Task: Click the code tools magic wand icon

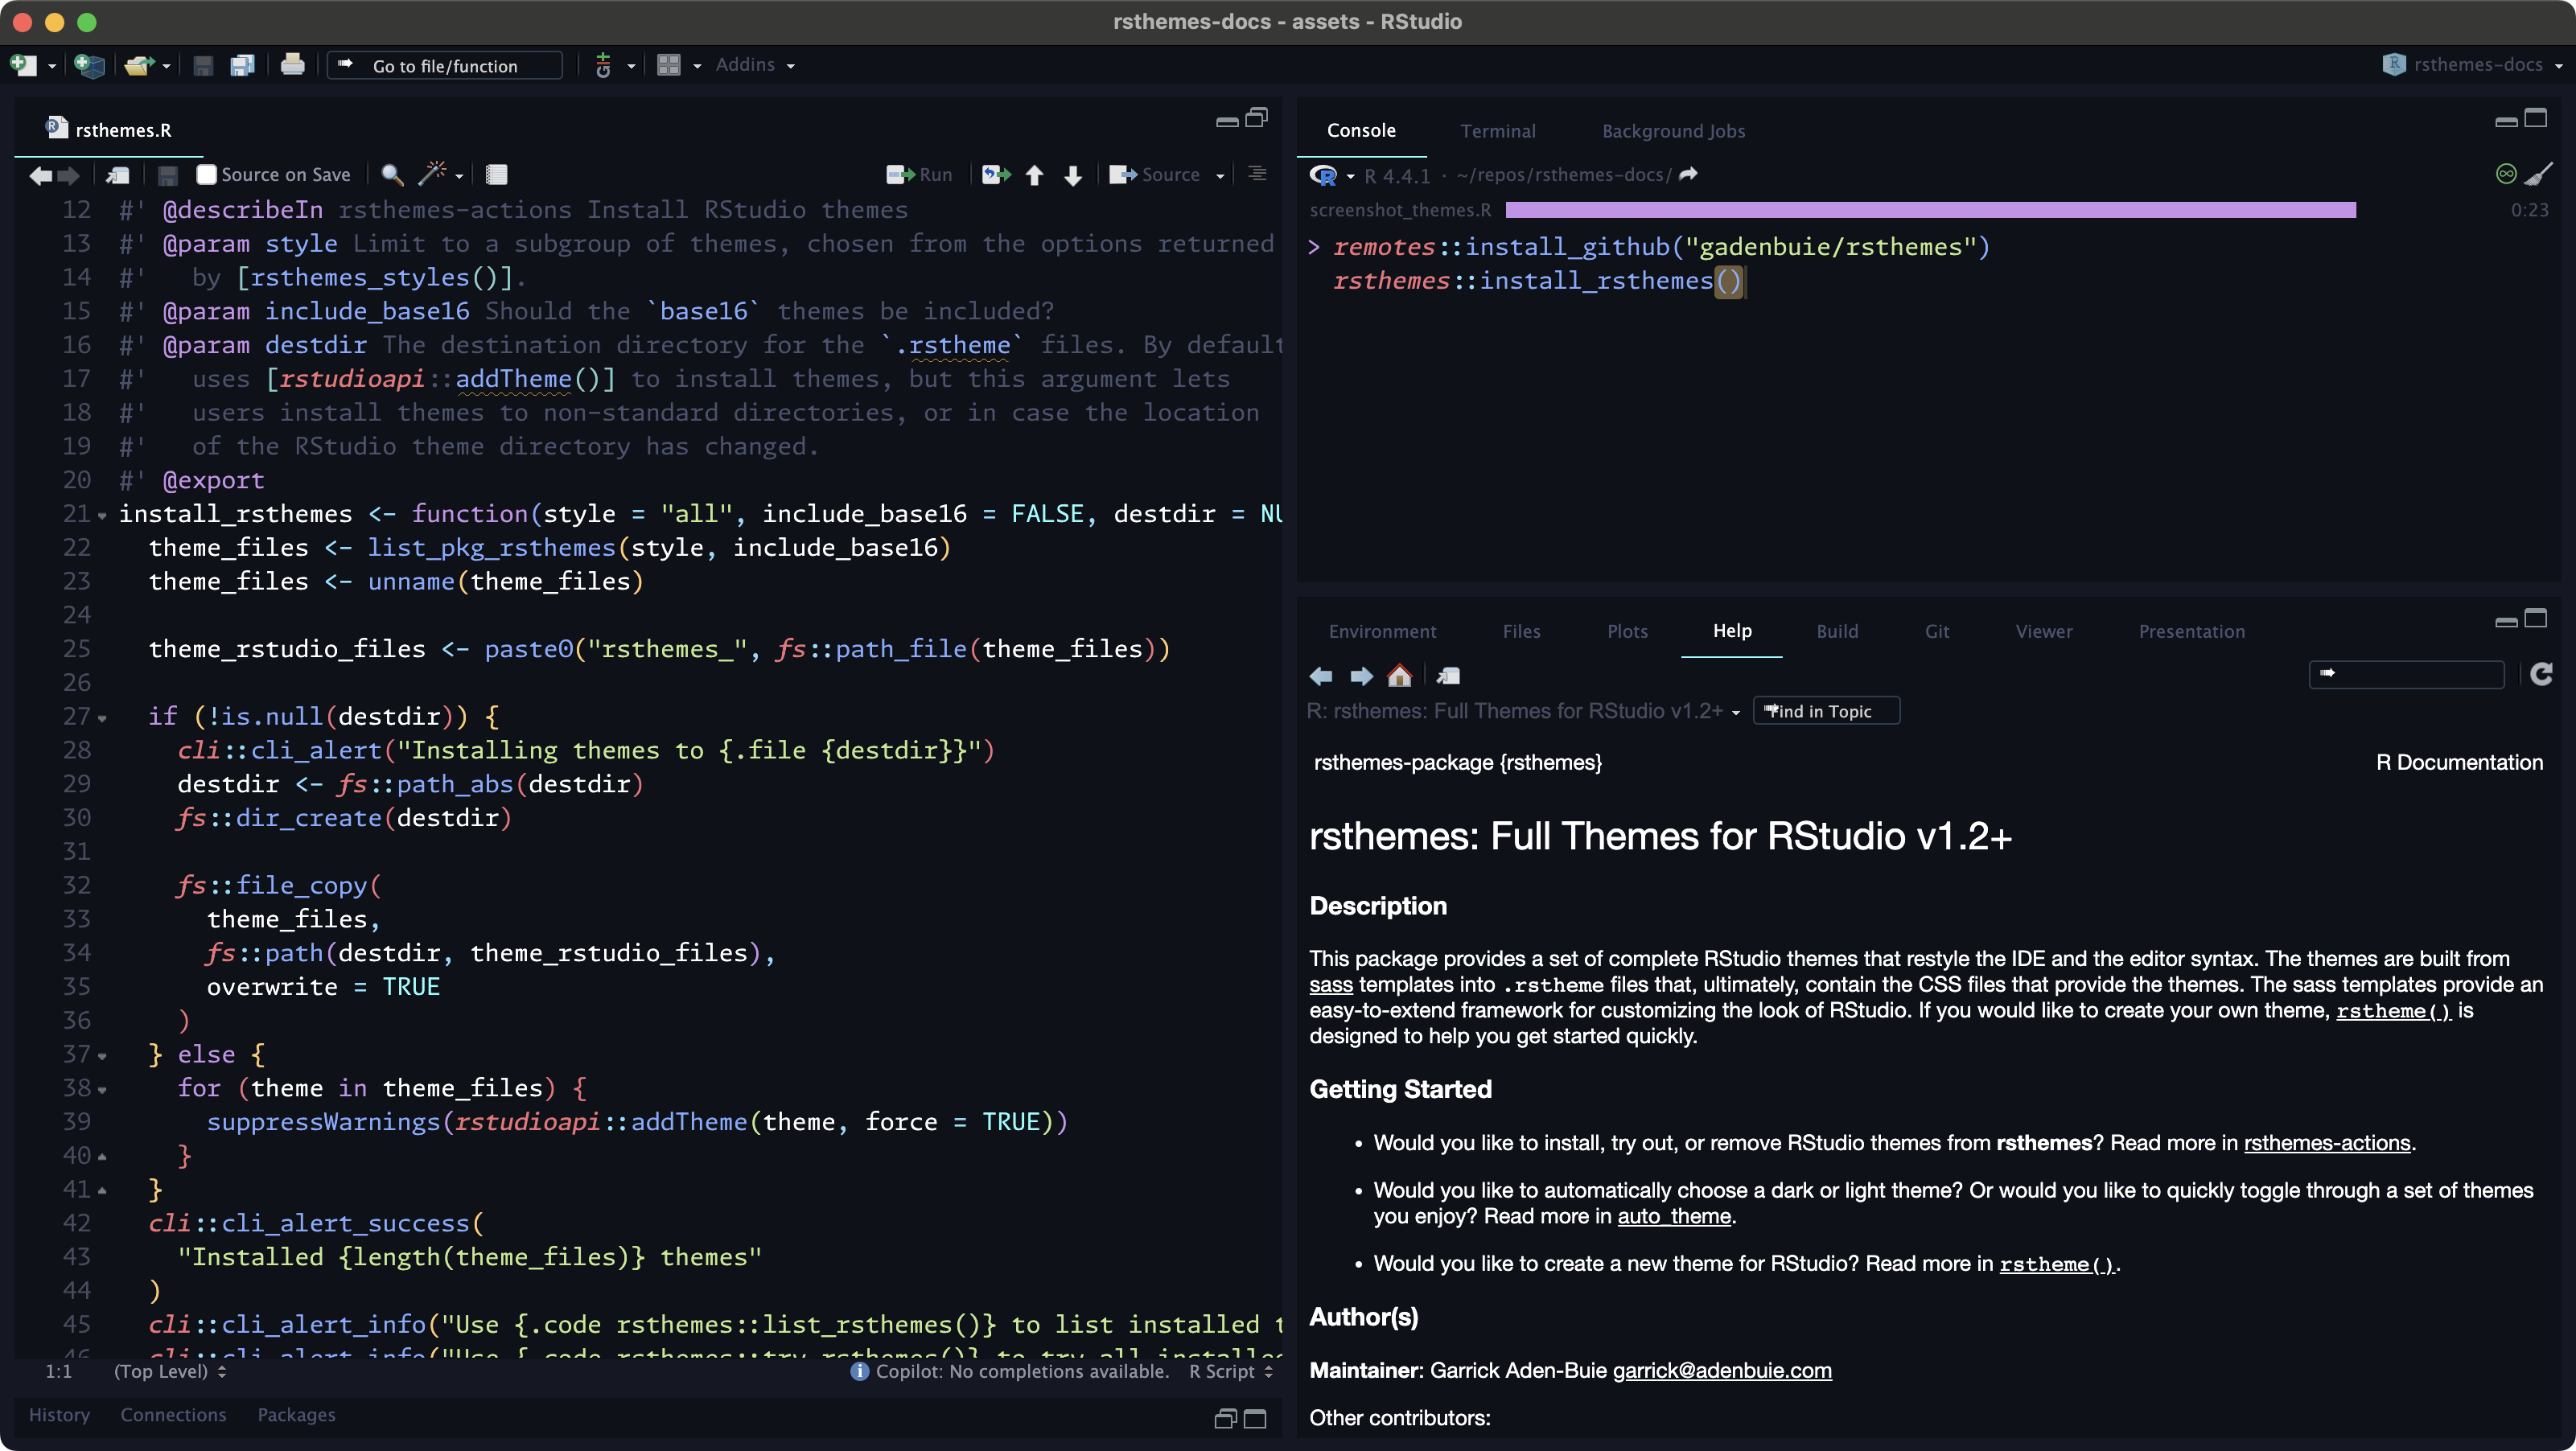Action: [x=433, y=174]
